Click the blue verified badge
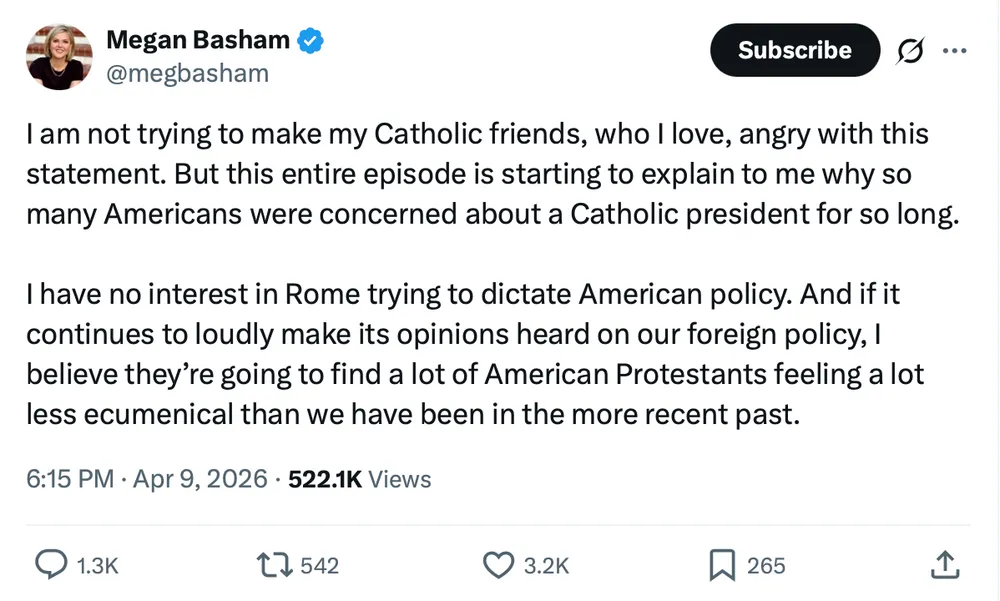 tap(312, 41)
